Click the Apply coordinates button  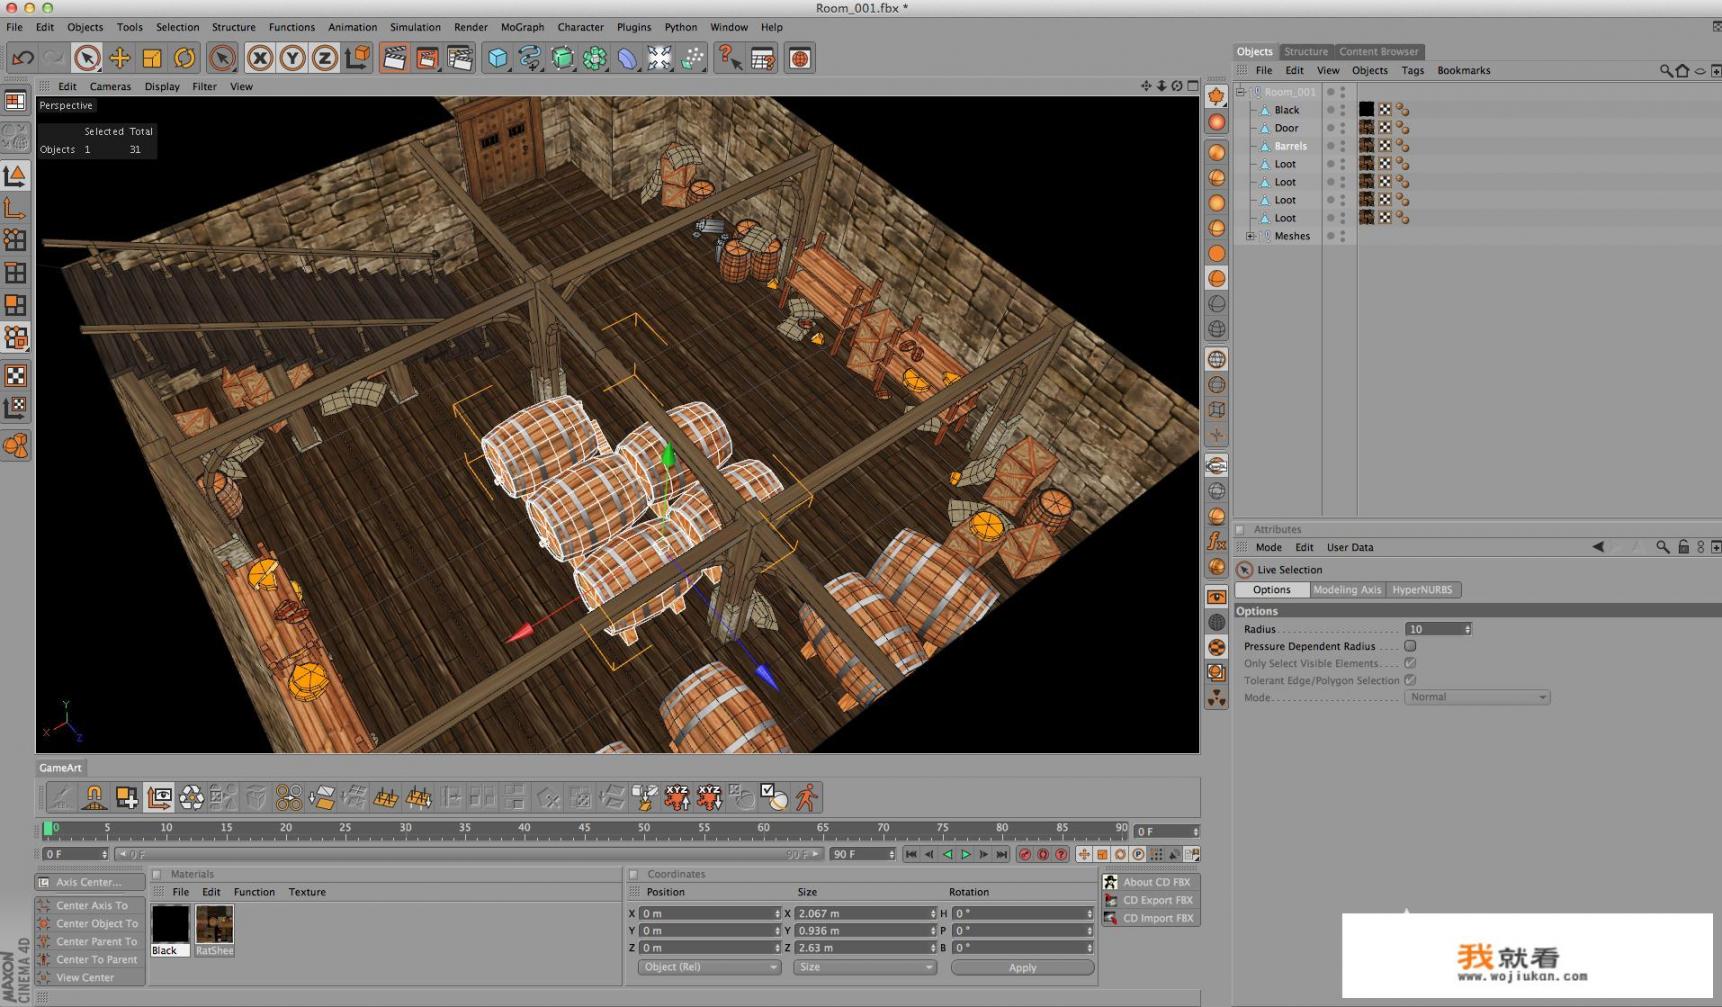(x=1022, y=967)
